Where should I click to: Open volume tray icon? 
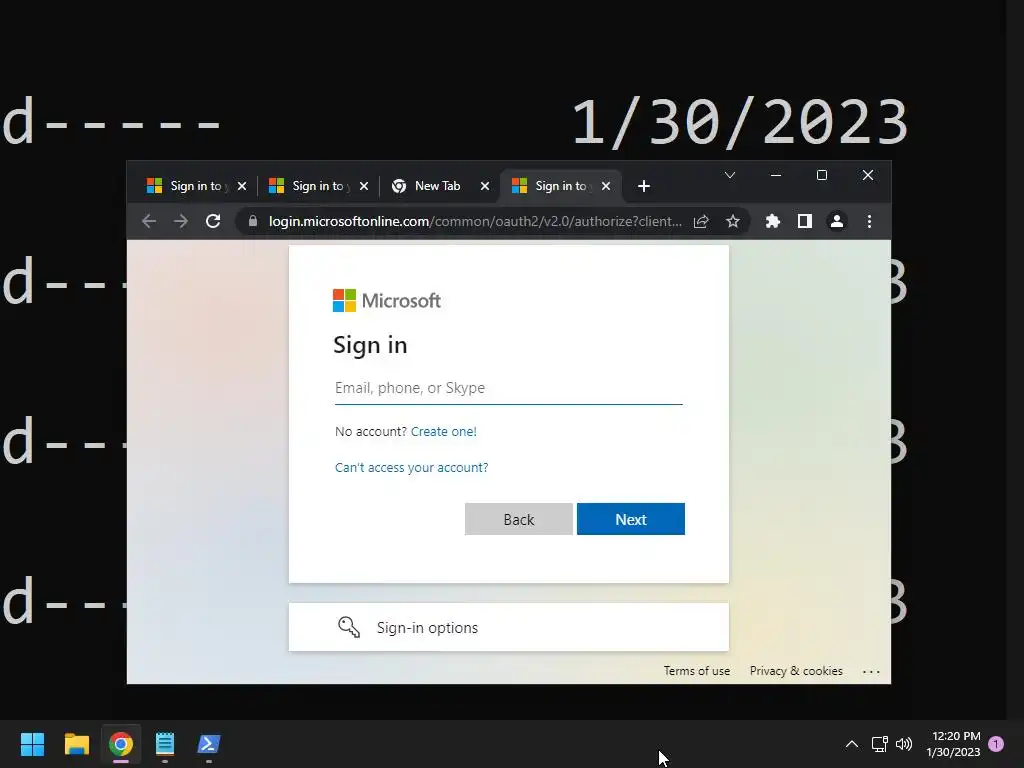[x=904, y=744]
